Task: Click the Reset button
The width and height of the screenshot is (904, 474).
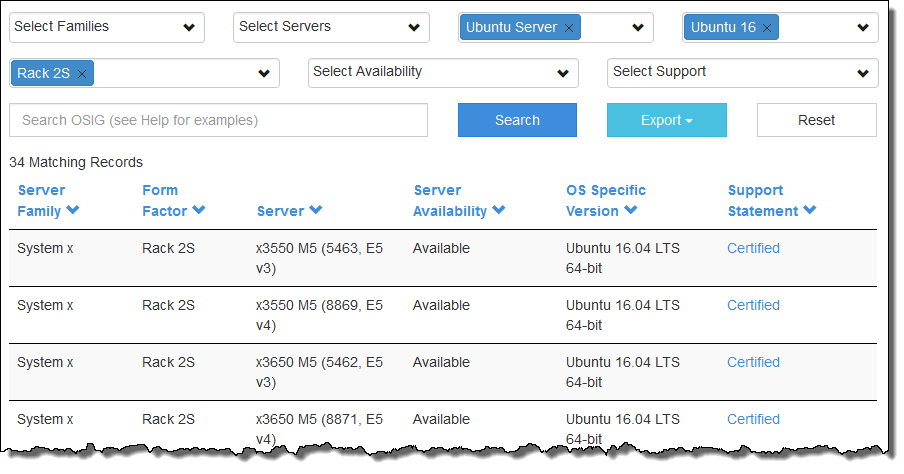Action: (x=816, y=120)
